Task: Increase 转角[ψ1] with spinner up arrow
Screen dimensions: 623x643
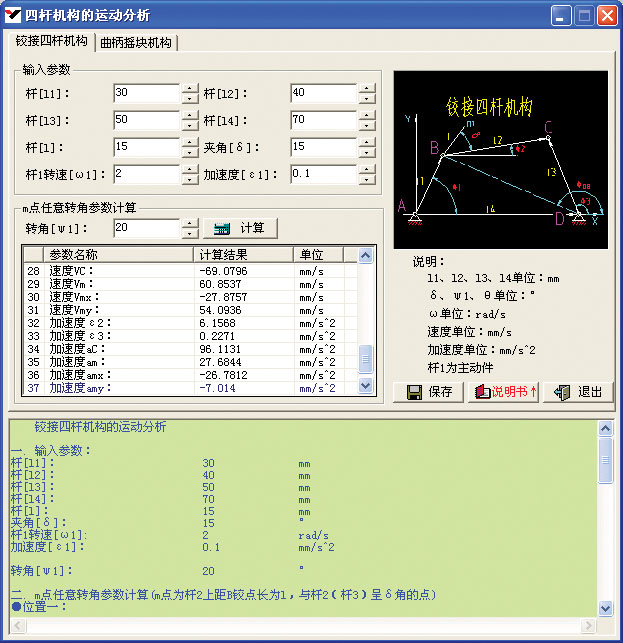Action: pyautogui.click(x=190, y=223)
